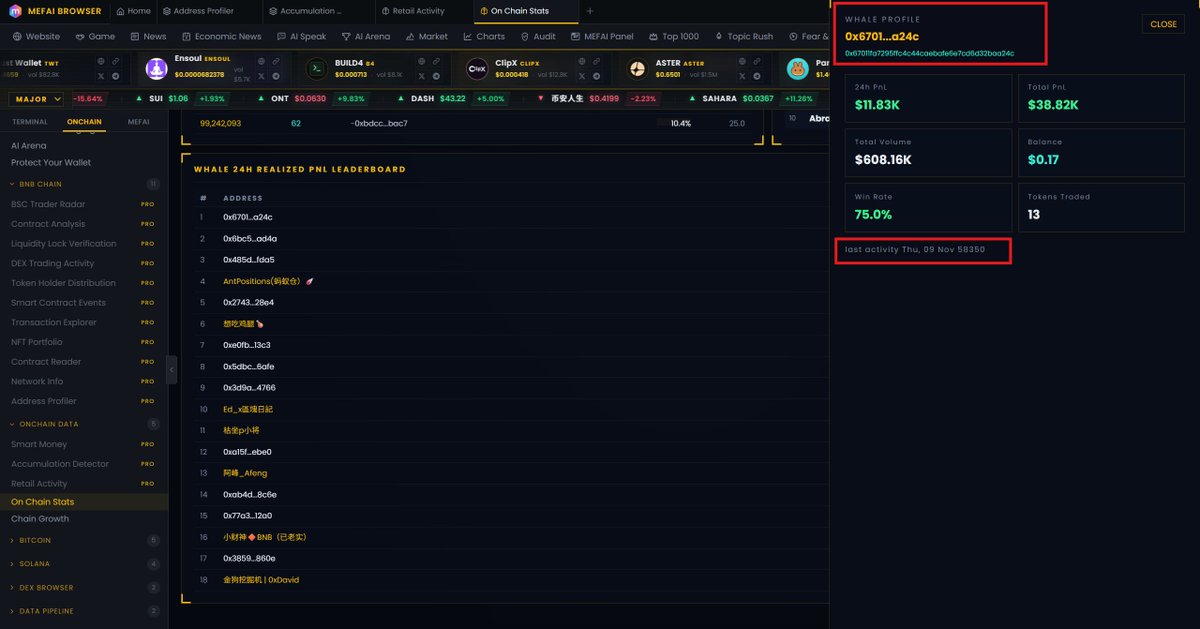1200x629 pixels.
Task: Open AI Speak from the toolbar
Action: [301, 36]
